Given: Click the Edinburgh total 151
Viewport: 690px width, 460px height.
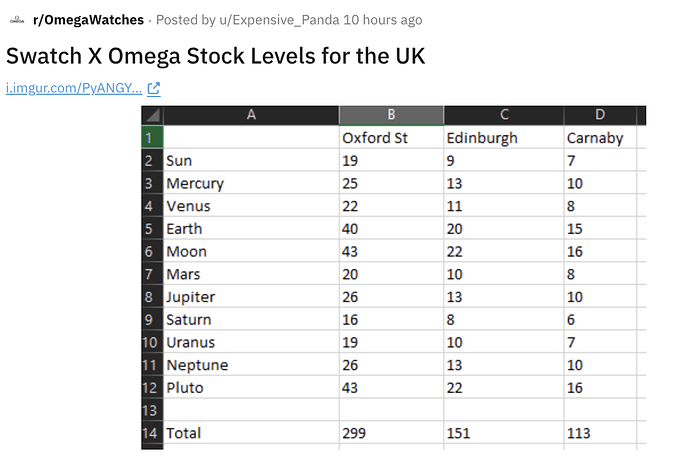Looking at the screenshot, I should click(504, 433).
